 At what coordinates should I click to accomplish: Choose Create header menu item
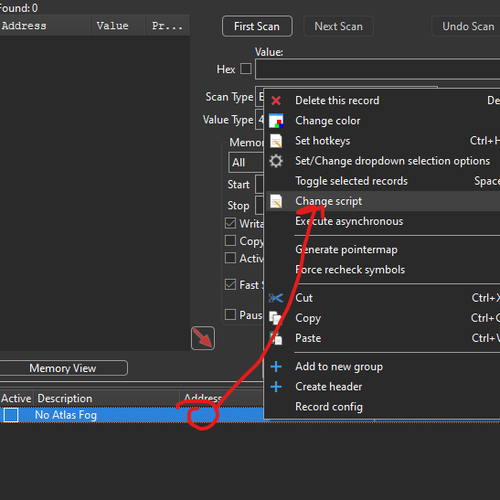point(383,387)
